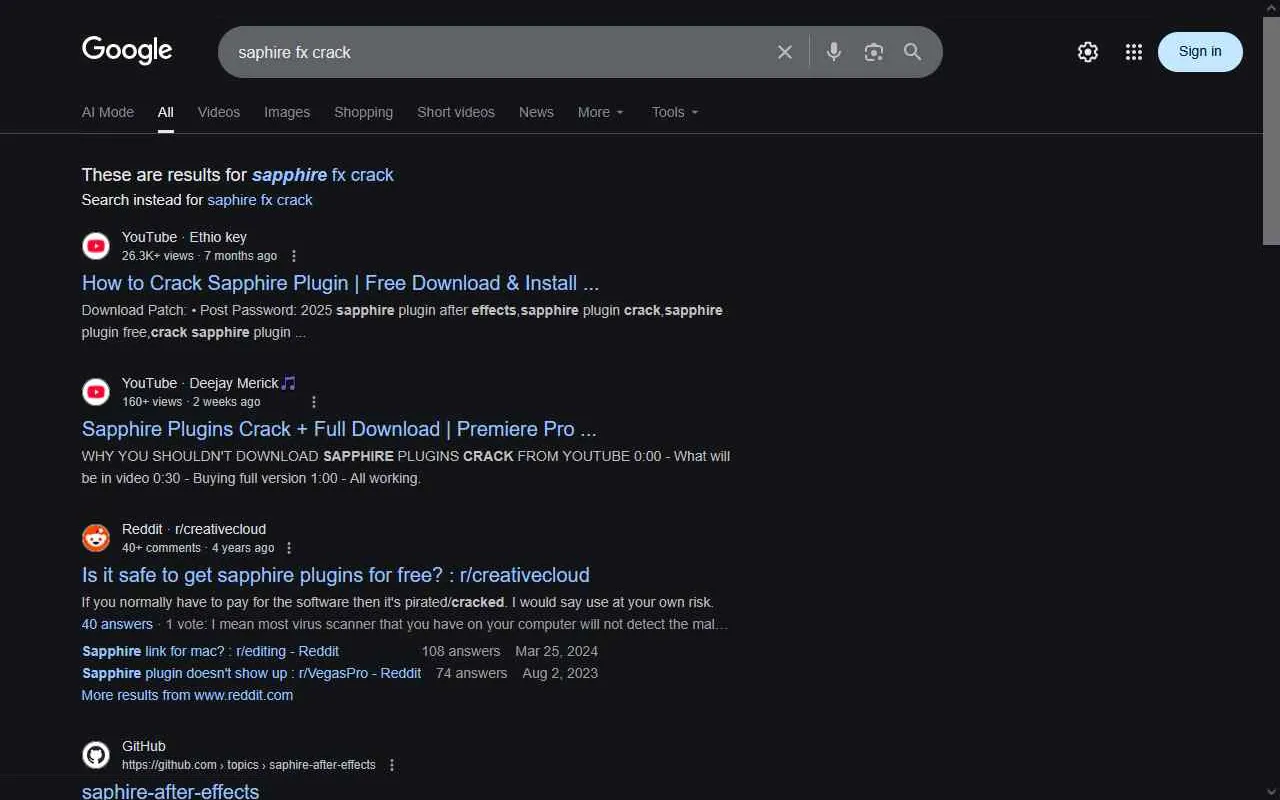This screenshot has width=1280, height=800.
Task: Click the GitHub favicon icon
Action: coord(96,755)
